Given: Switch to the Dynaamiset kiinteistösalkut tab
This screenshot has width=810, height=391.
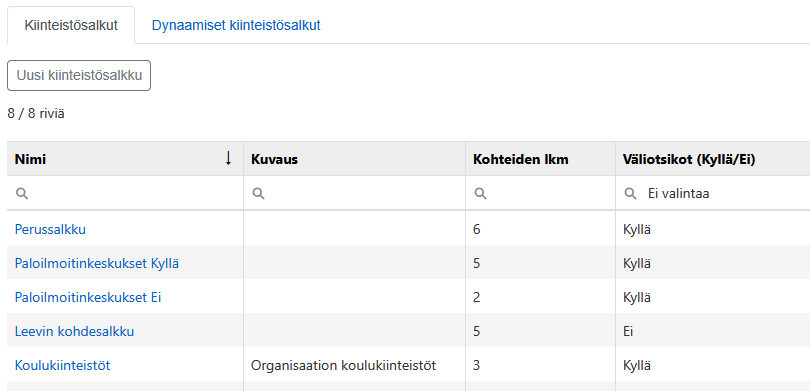Looking at the screenshot, I should coord(236,25).
